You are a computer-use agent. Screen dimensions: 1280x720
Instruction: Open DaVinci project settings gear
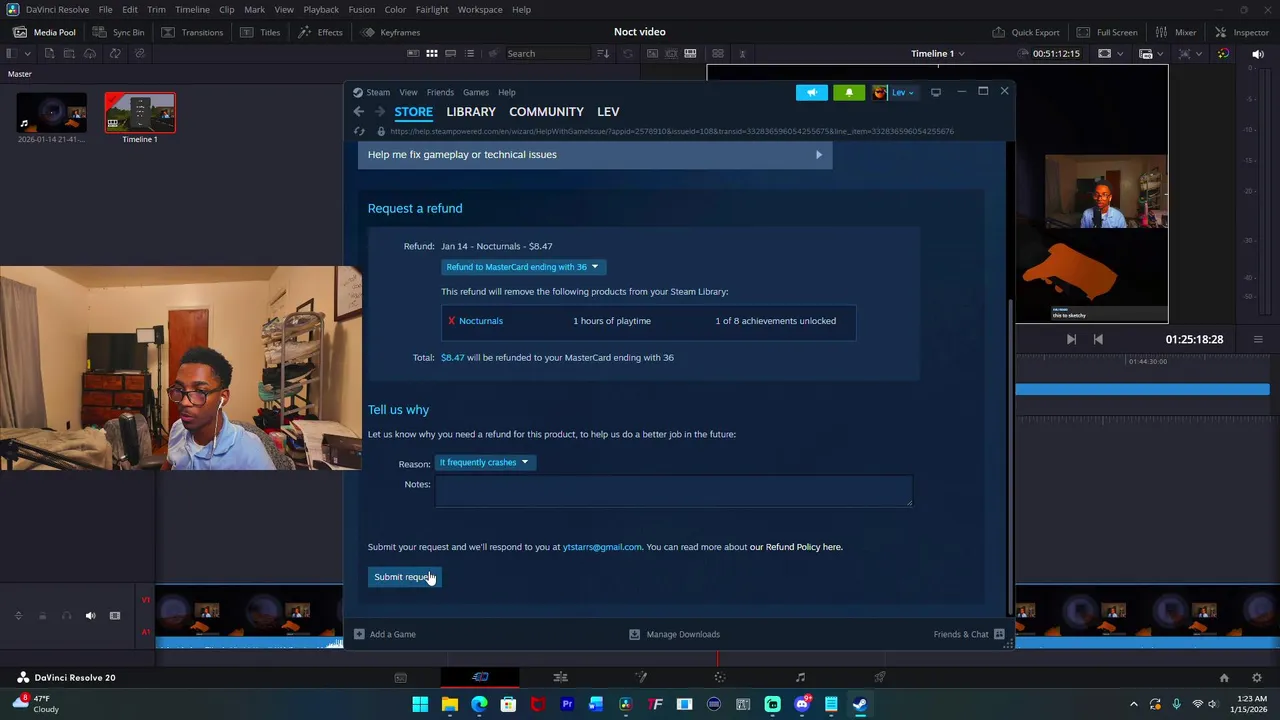point(1257,677)
